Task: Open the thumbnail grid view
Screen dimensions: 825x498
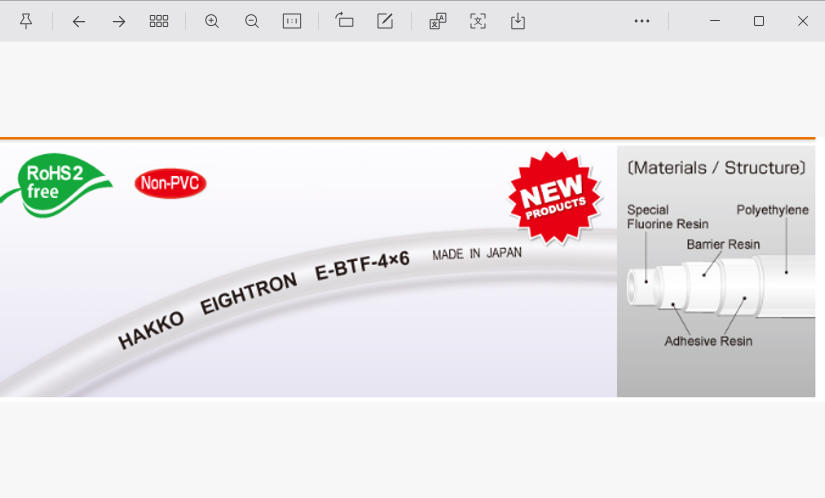Action: coord(159,21)
